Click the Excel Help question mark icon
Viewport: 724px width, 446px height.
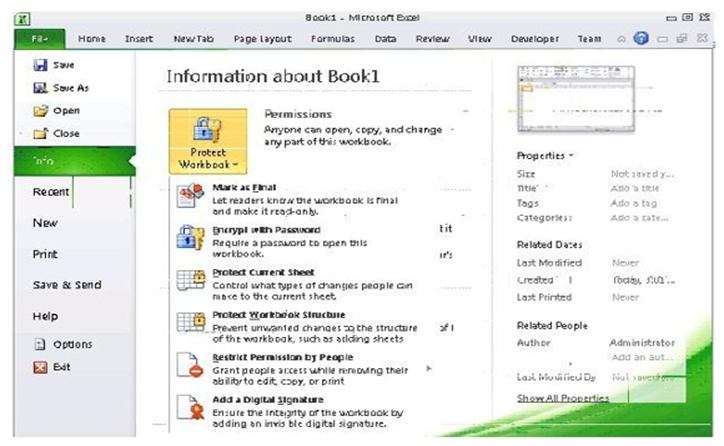[x=641, y=39]
